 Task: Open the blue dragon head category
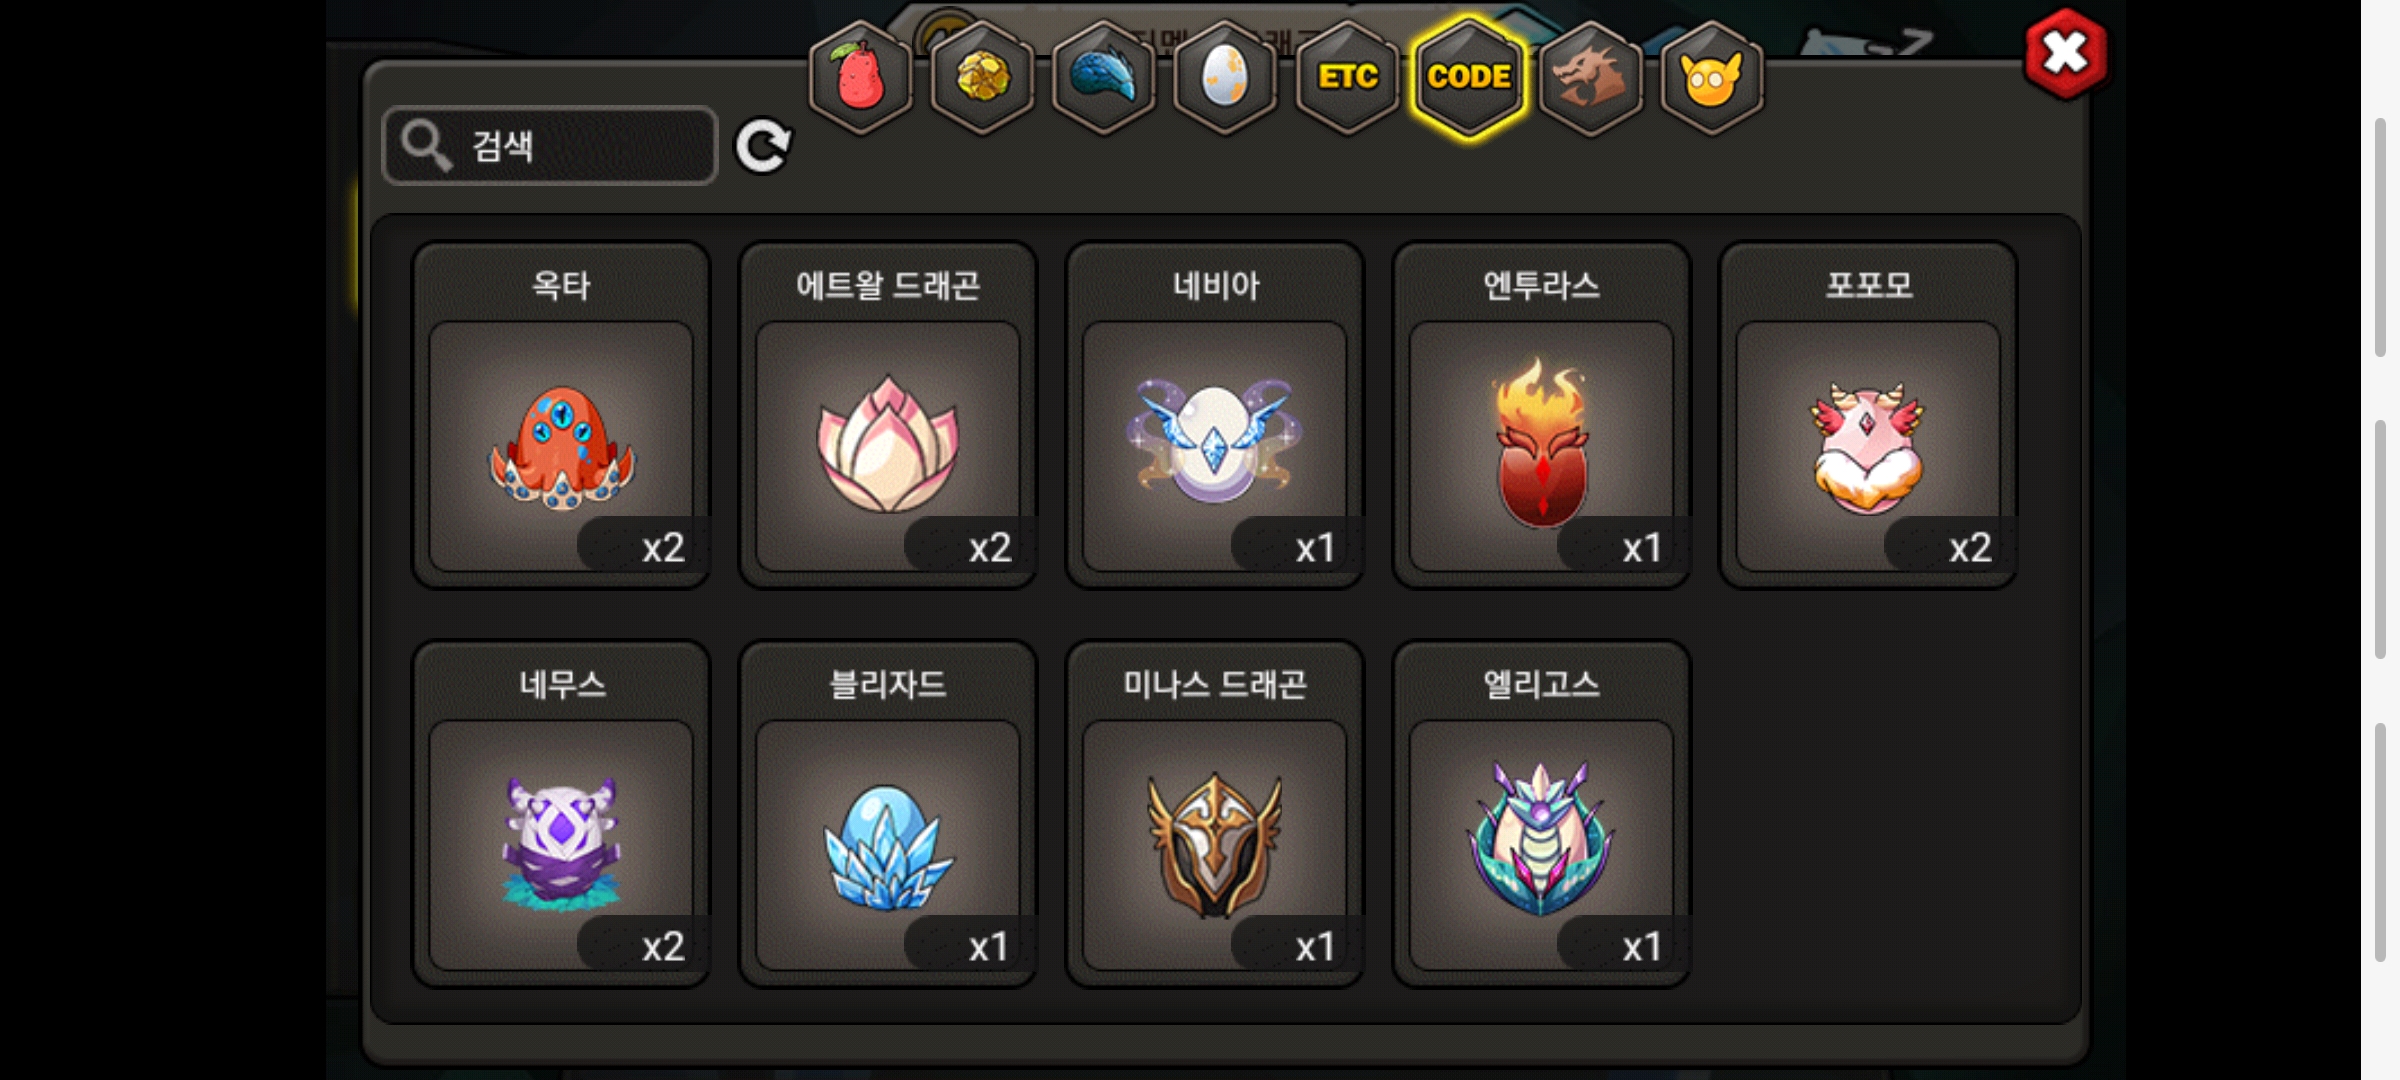[x=1104, y=78]
